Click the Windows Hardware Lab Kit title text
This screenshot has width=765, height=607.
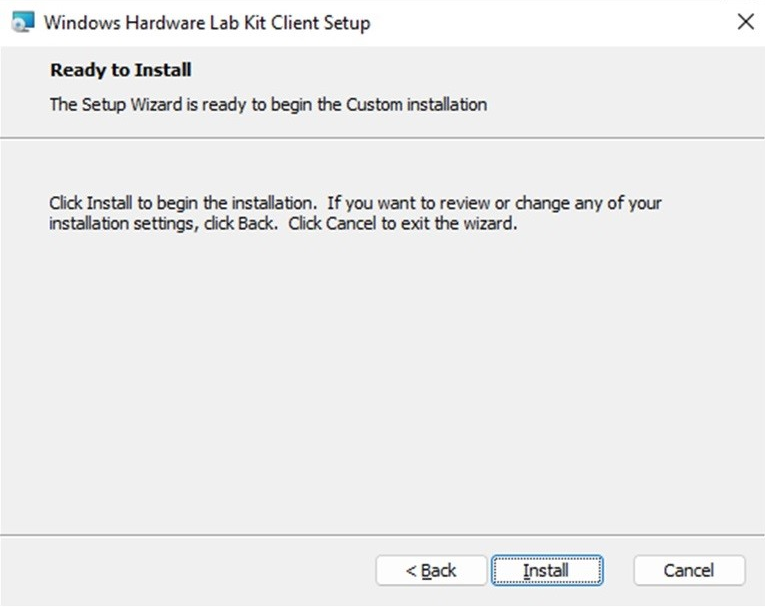pos(207,23)
